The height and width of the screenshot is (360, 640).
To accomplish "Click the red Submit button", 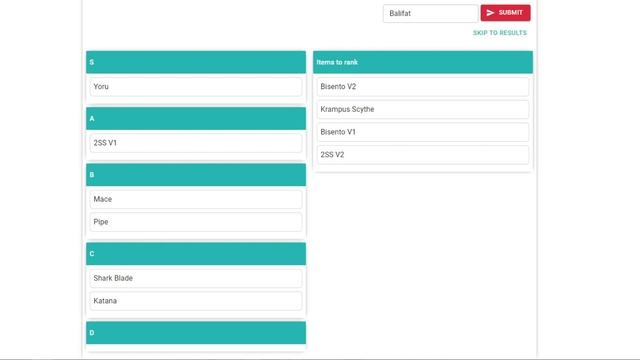I will click(505, 13).
